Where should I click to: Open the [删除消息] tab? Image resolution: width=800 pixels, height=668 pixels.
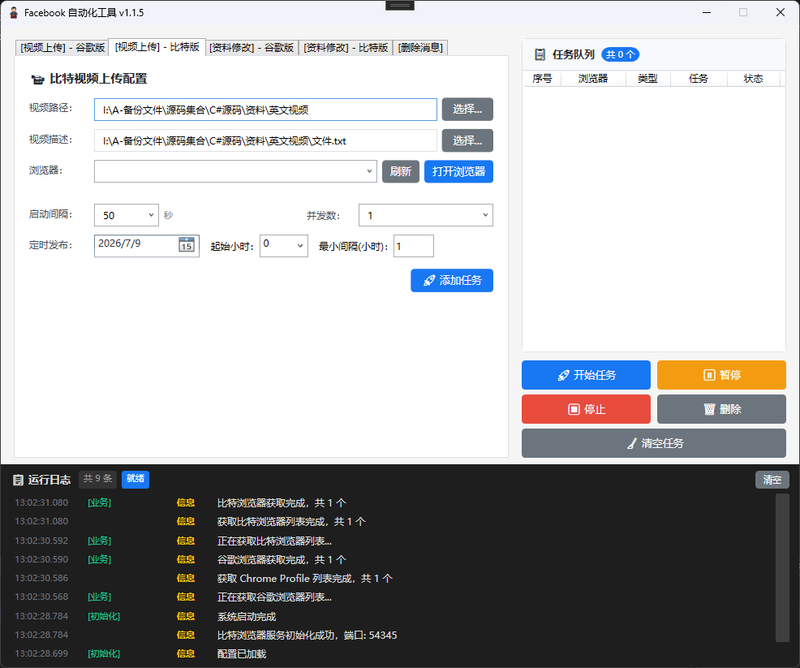tap(420, 47)
